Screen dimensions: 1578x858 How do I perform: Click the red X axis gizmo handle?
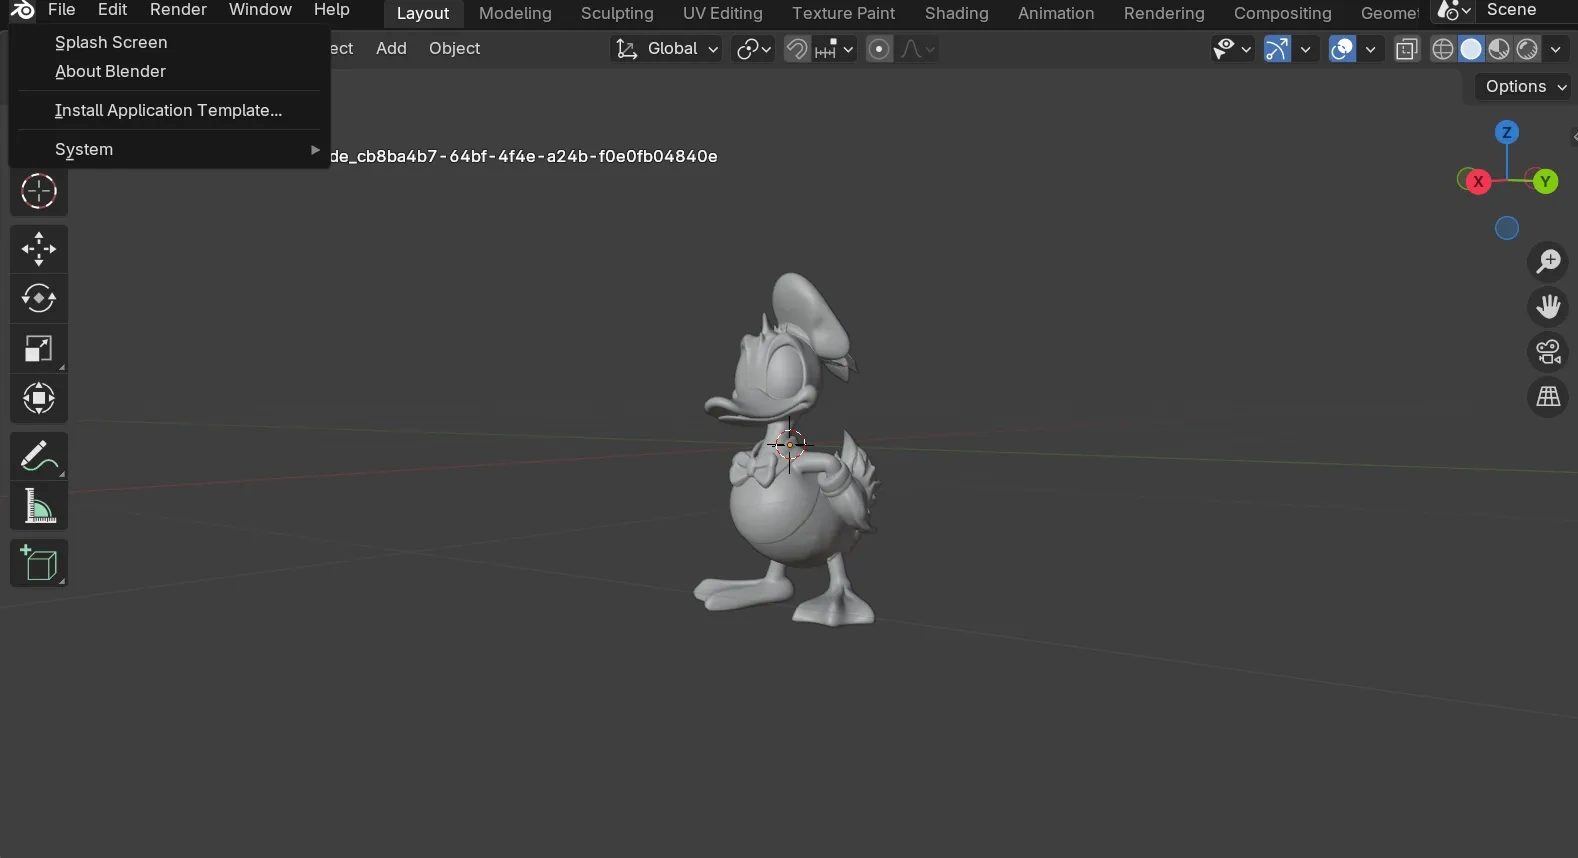[1478, 181]
